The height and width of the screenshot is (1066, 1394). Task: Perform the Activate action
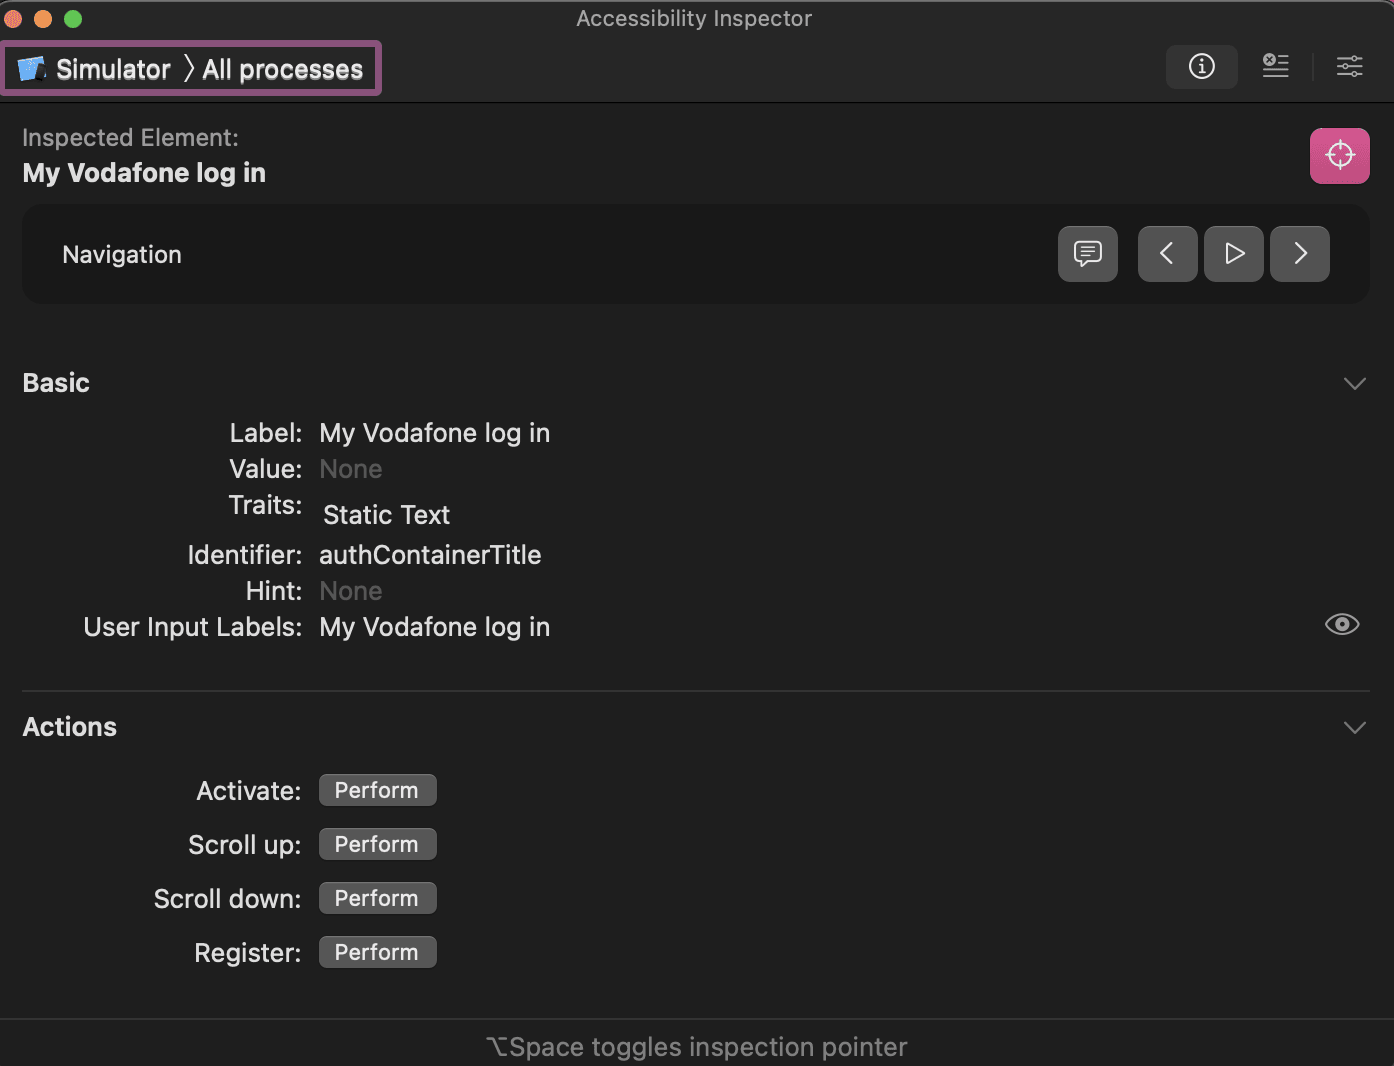coord(377,790)
